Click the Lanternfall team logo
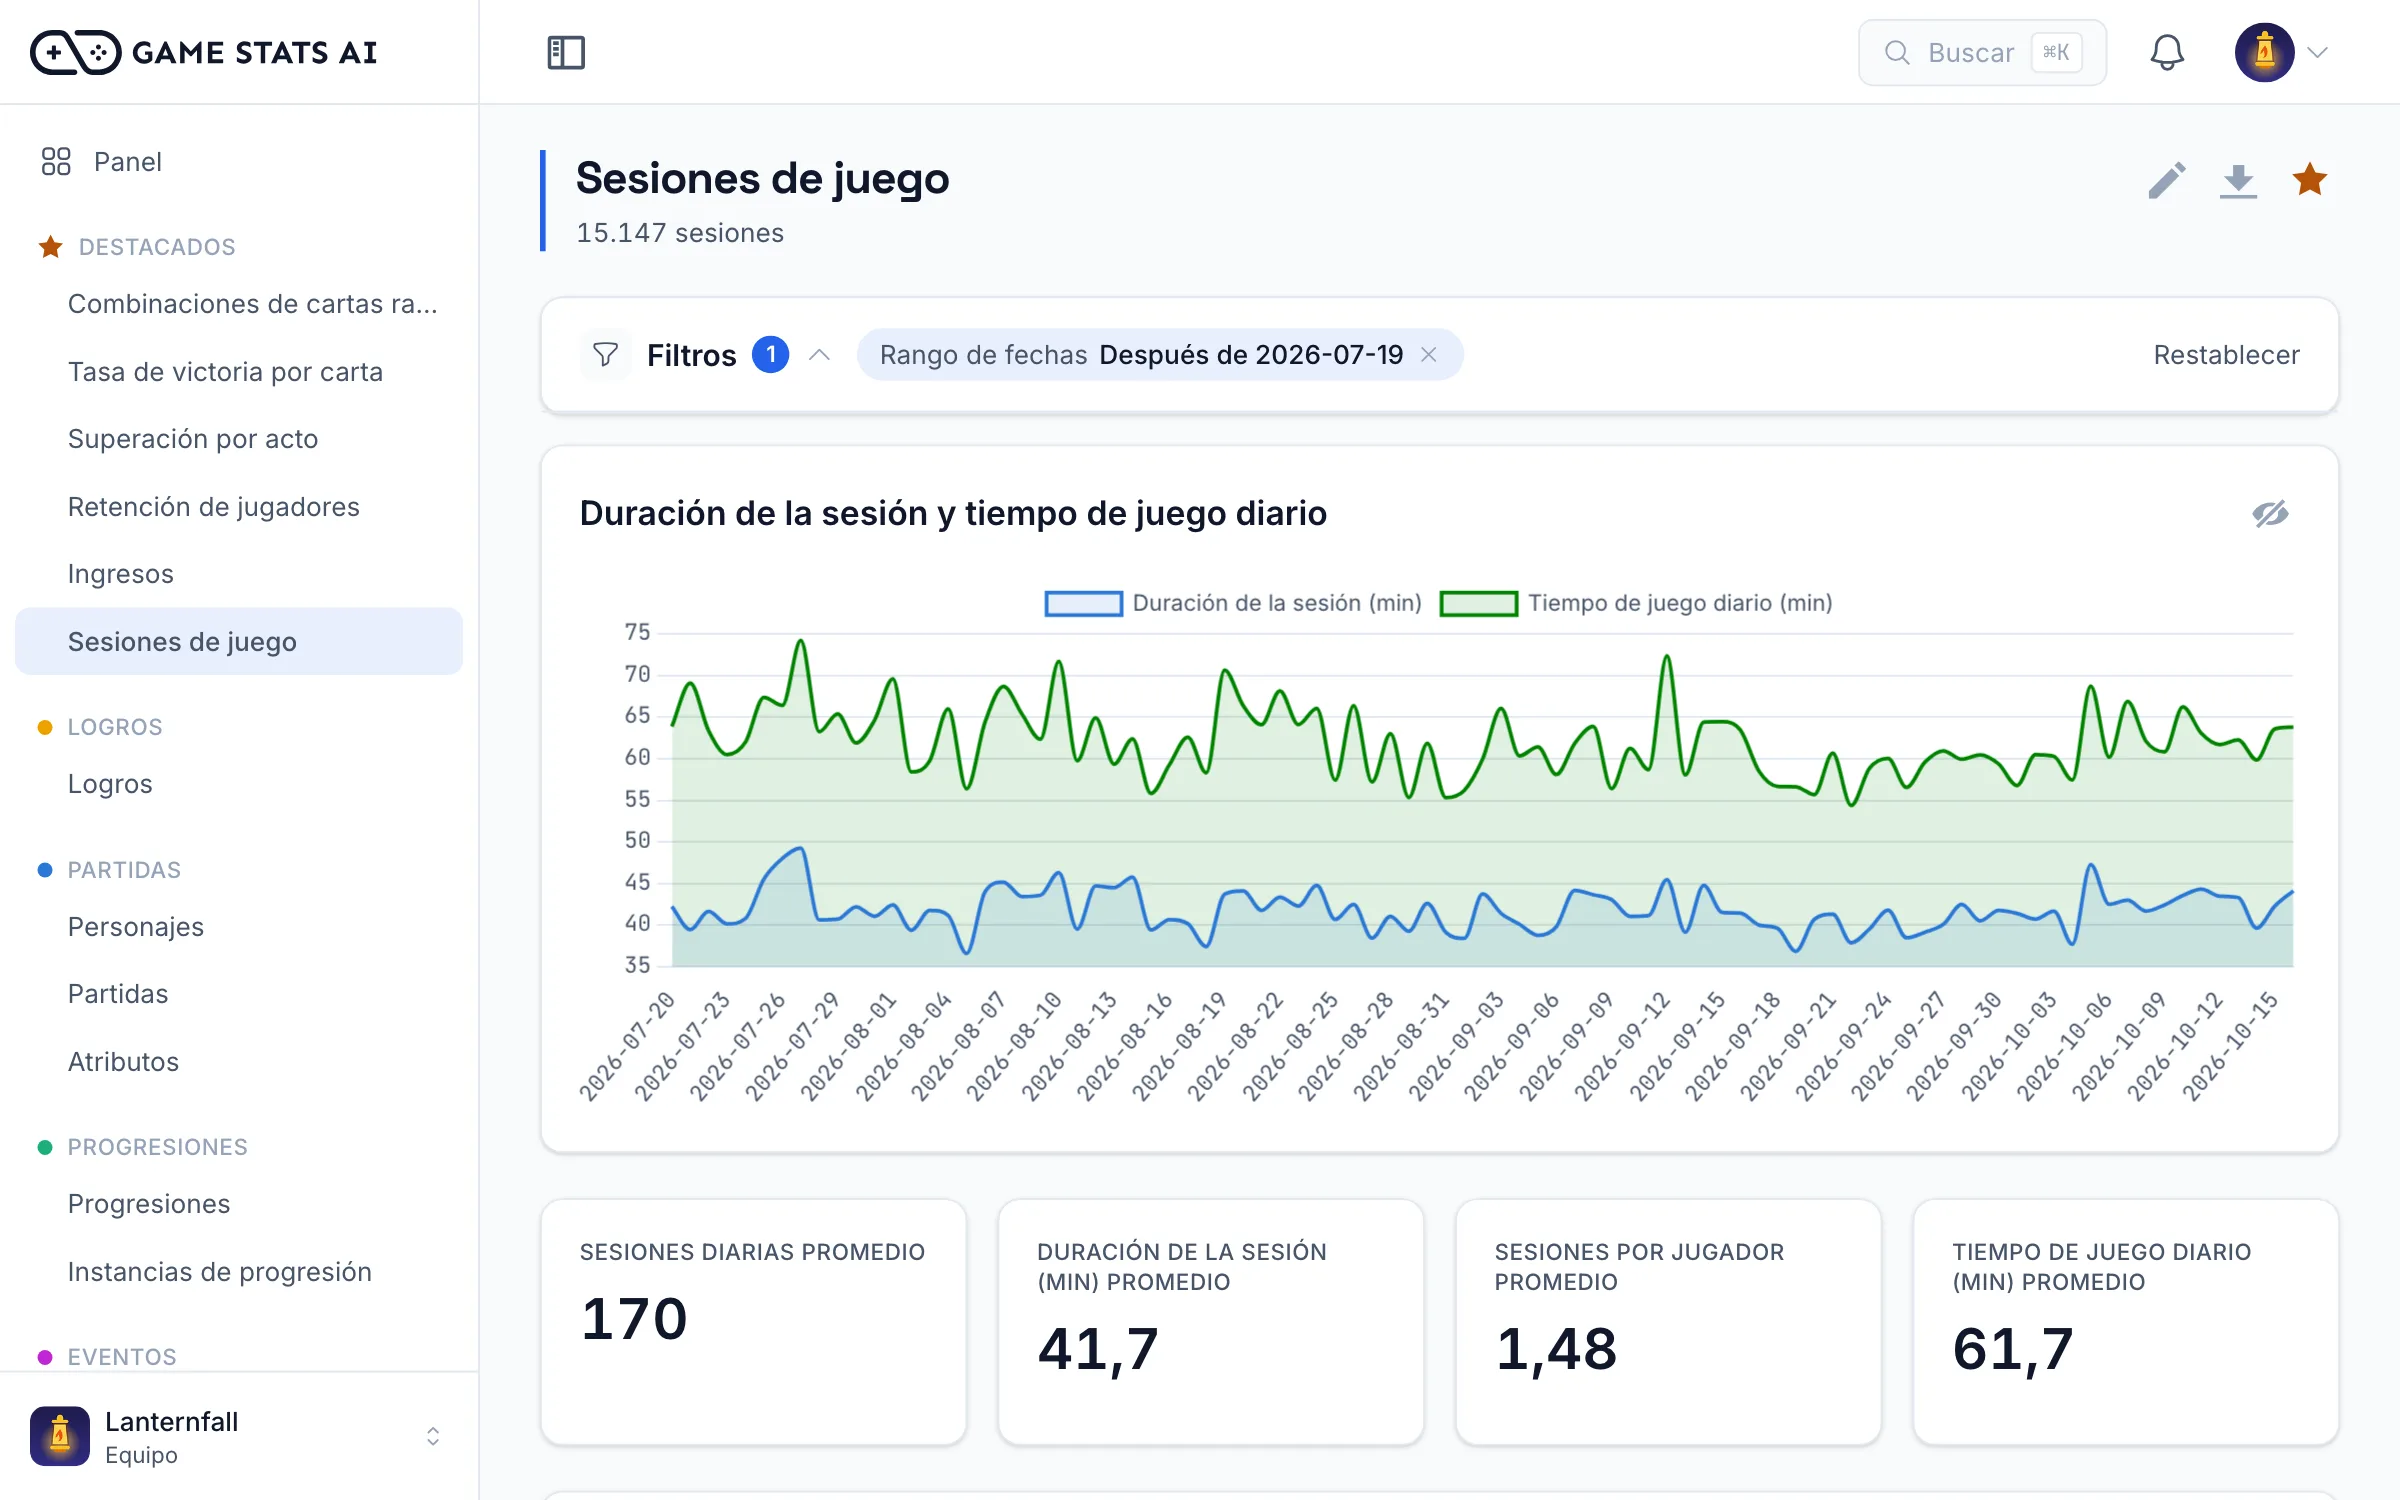The width and height of the screenshot is (2400, 1500). coord(60,1436)
